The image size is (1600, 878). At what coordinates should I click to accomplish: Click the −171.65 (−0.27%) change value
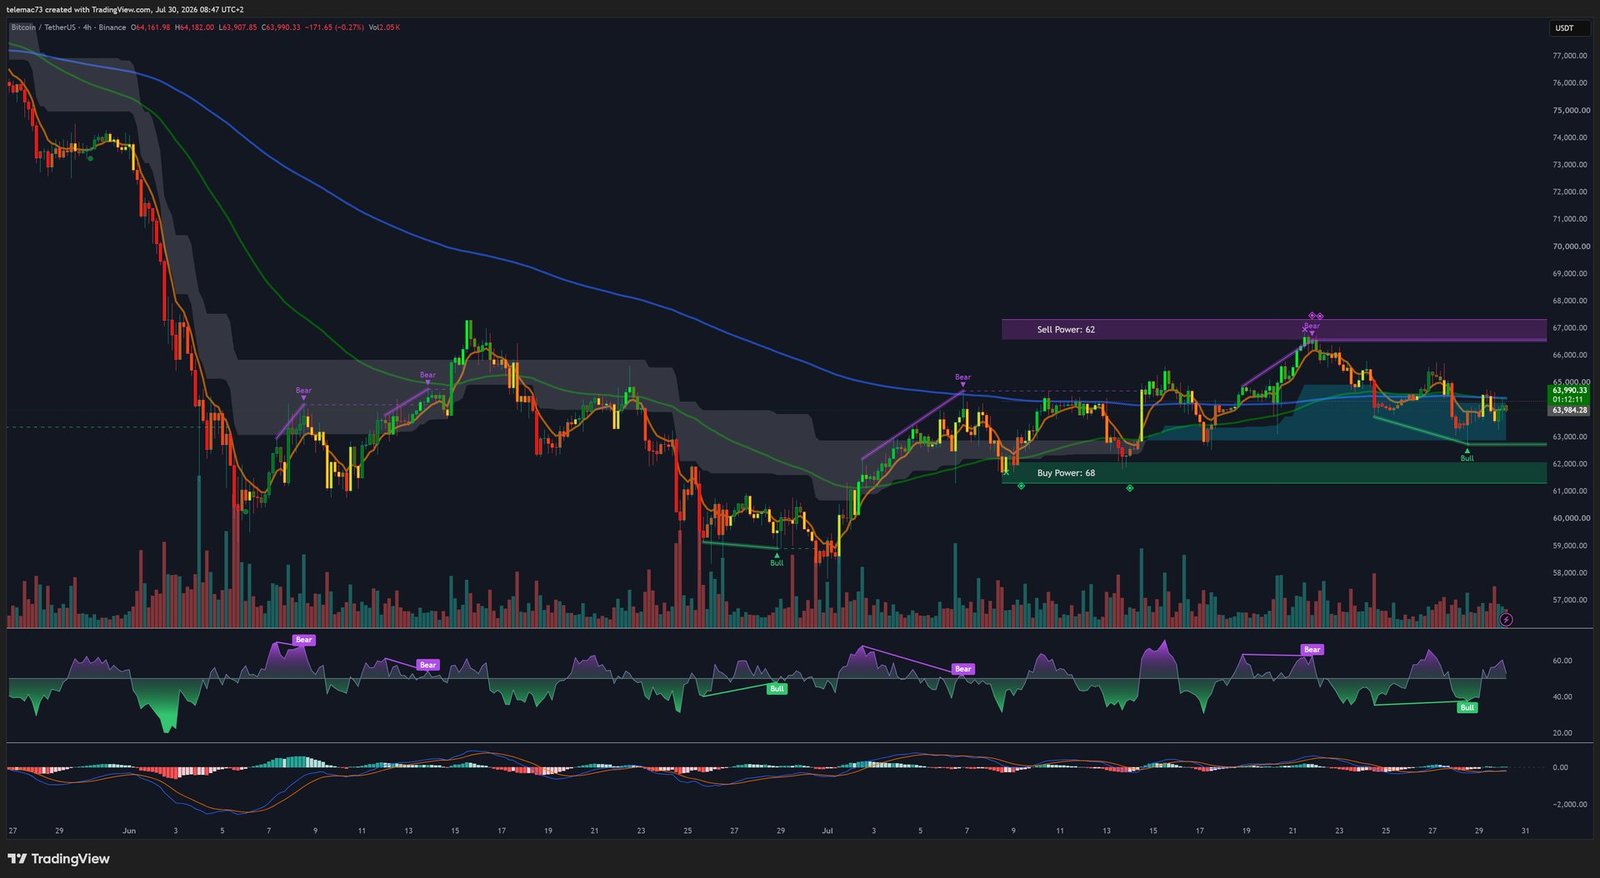pos(335,27)
